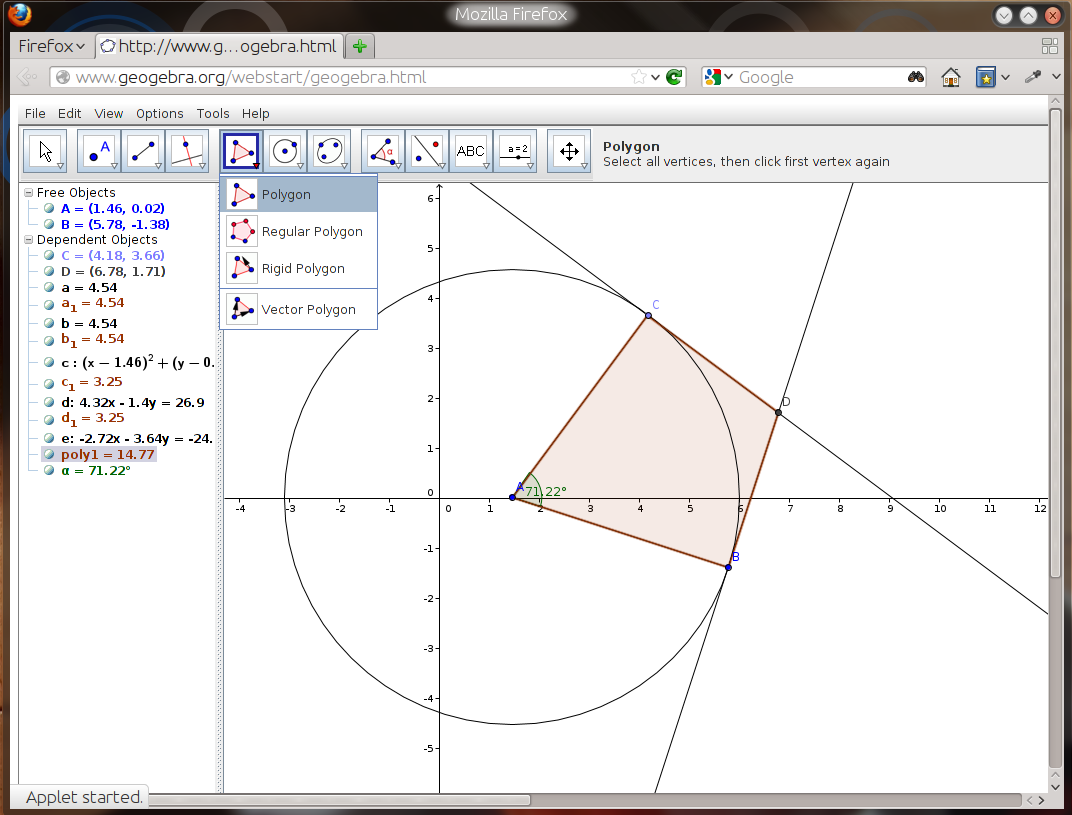Viewport: 1072px width, 815px height.
Task: Choose the line through two points tool
Action: (x=143, y=150)
